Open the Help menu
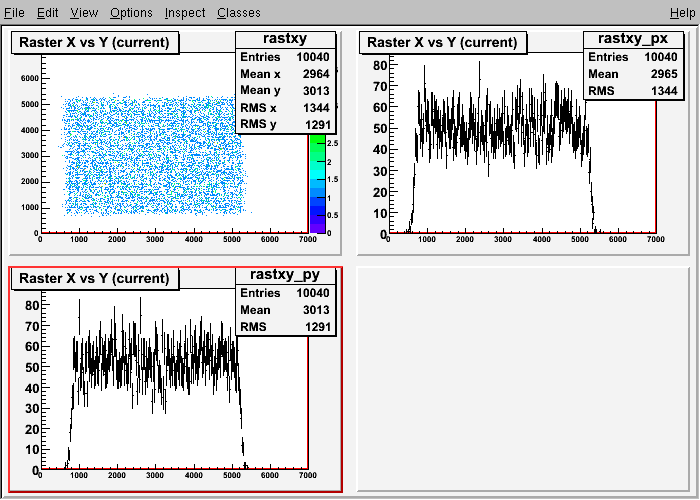Screen dimensions: 700x500 [683, 12]
